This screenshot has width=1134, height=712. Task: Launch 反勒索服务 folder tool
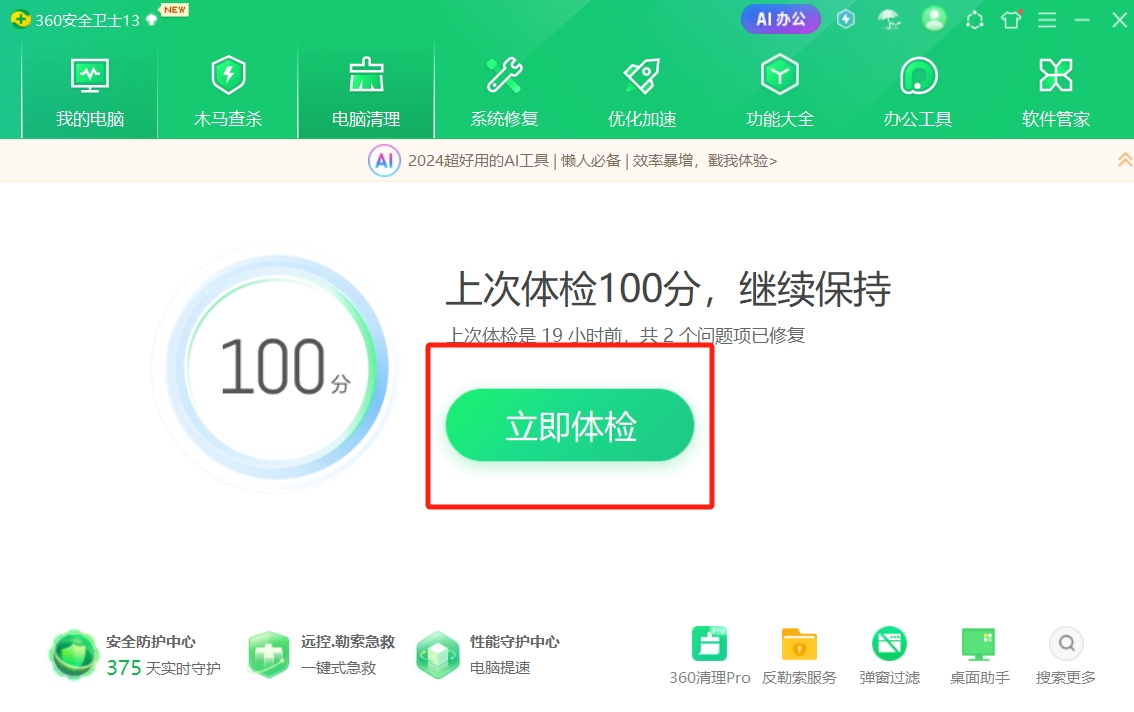tap(799, 656)
